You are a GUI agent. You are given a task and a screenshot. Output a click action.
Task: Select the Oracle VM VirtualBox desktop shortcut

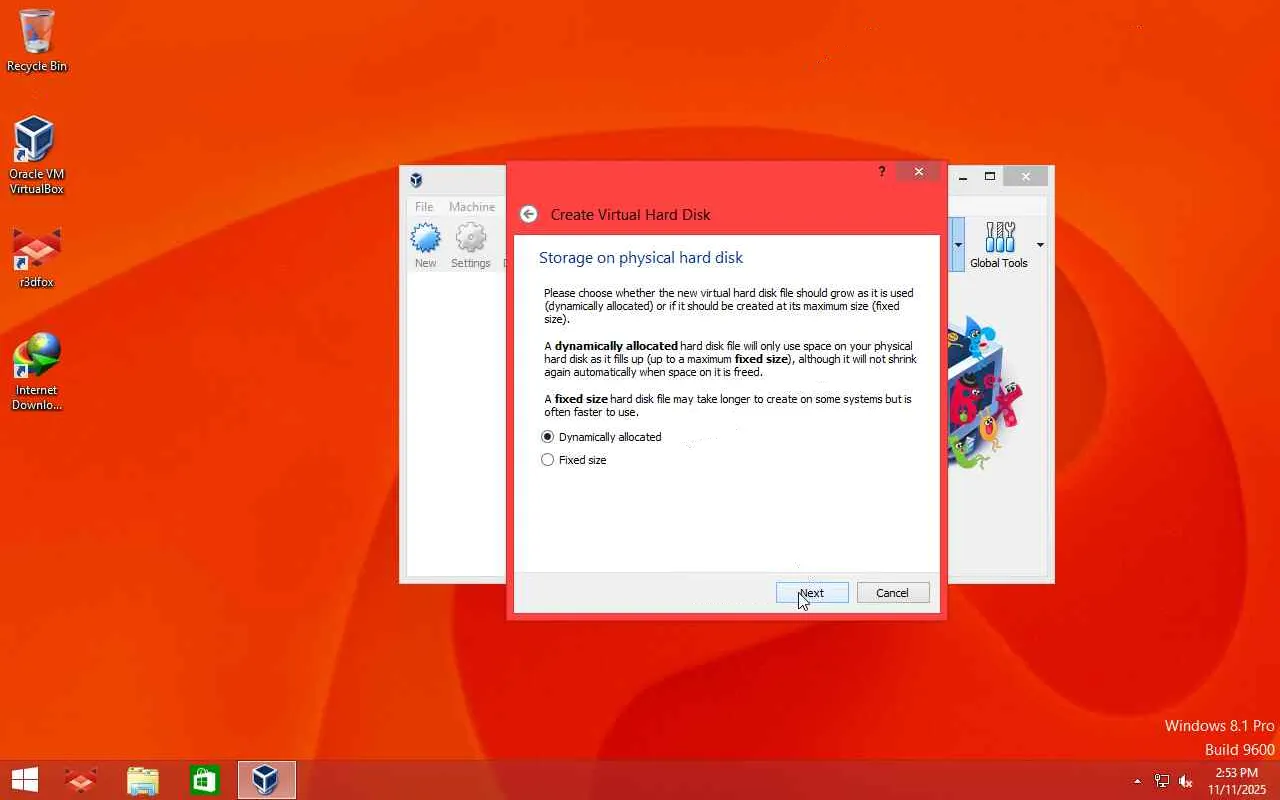click(x=37, y=155)
